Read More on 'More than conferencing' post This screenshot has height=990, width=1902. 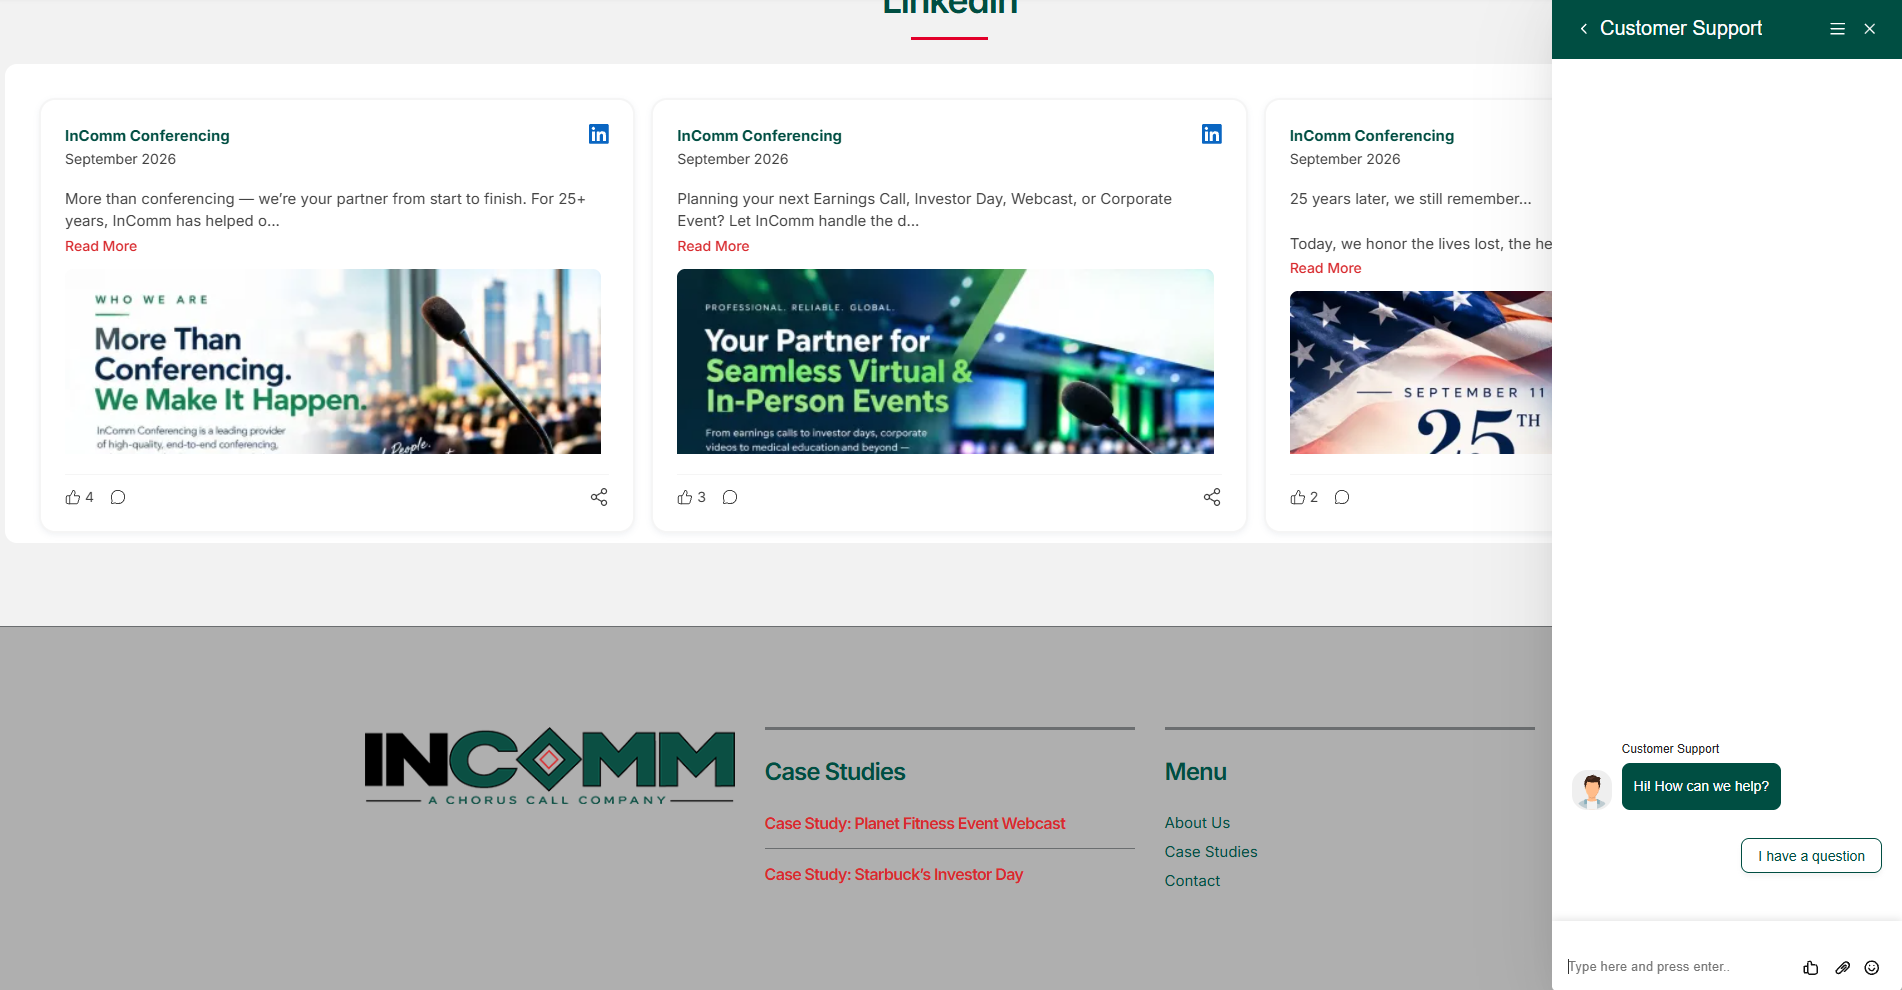coord(101,246)
